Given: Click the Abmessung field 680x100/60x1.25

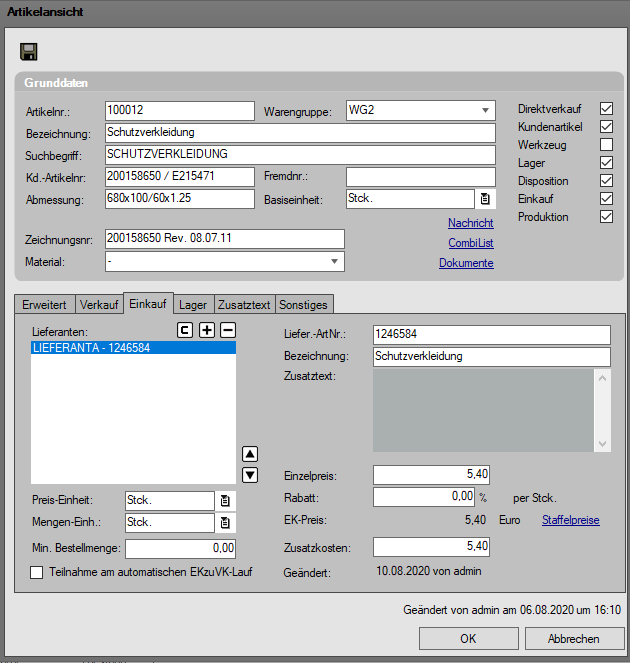Looking at the screenshot, I should (180, 199).
